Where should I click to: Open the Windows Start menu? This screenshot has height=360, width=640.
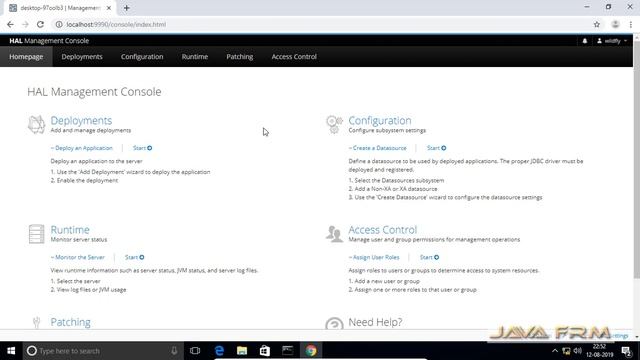click(x=11, y=351)
